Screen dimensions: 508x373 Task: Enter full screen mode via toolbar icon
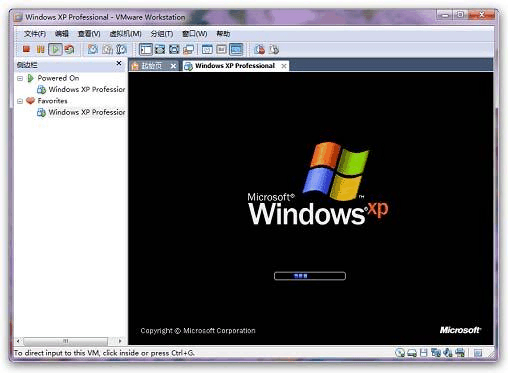click(174, 49)
